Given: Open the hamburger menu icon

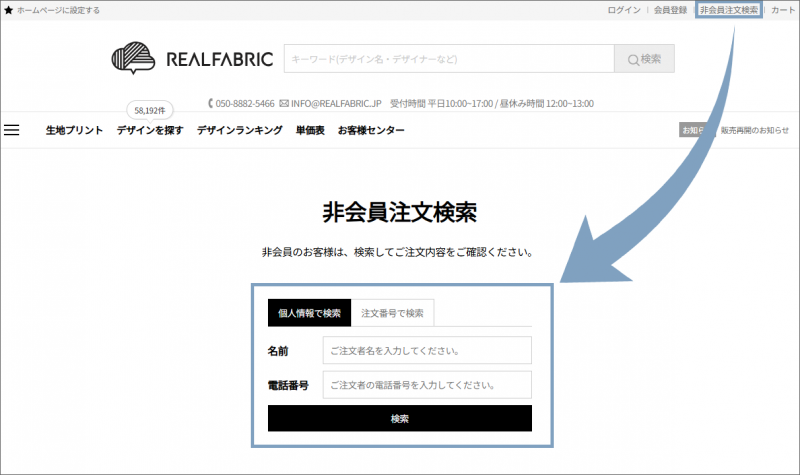Looking at the screenshot, I should click(x=12, y=130).
